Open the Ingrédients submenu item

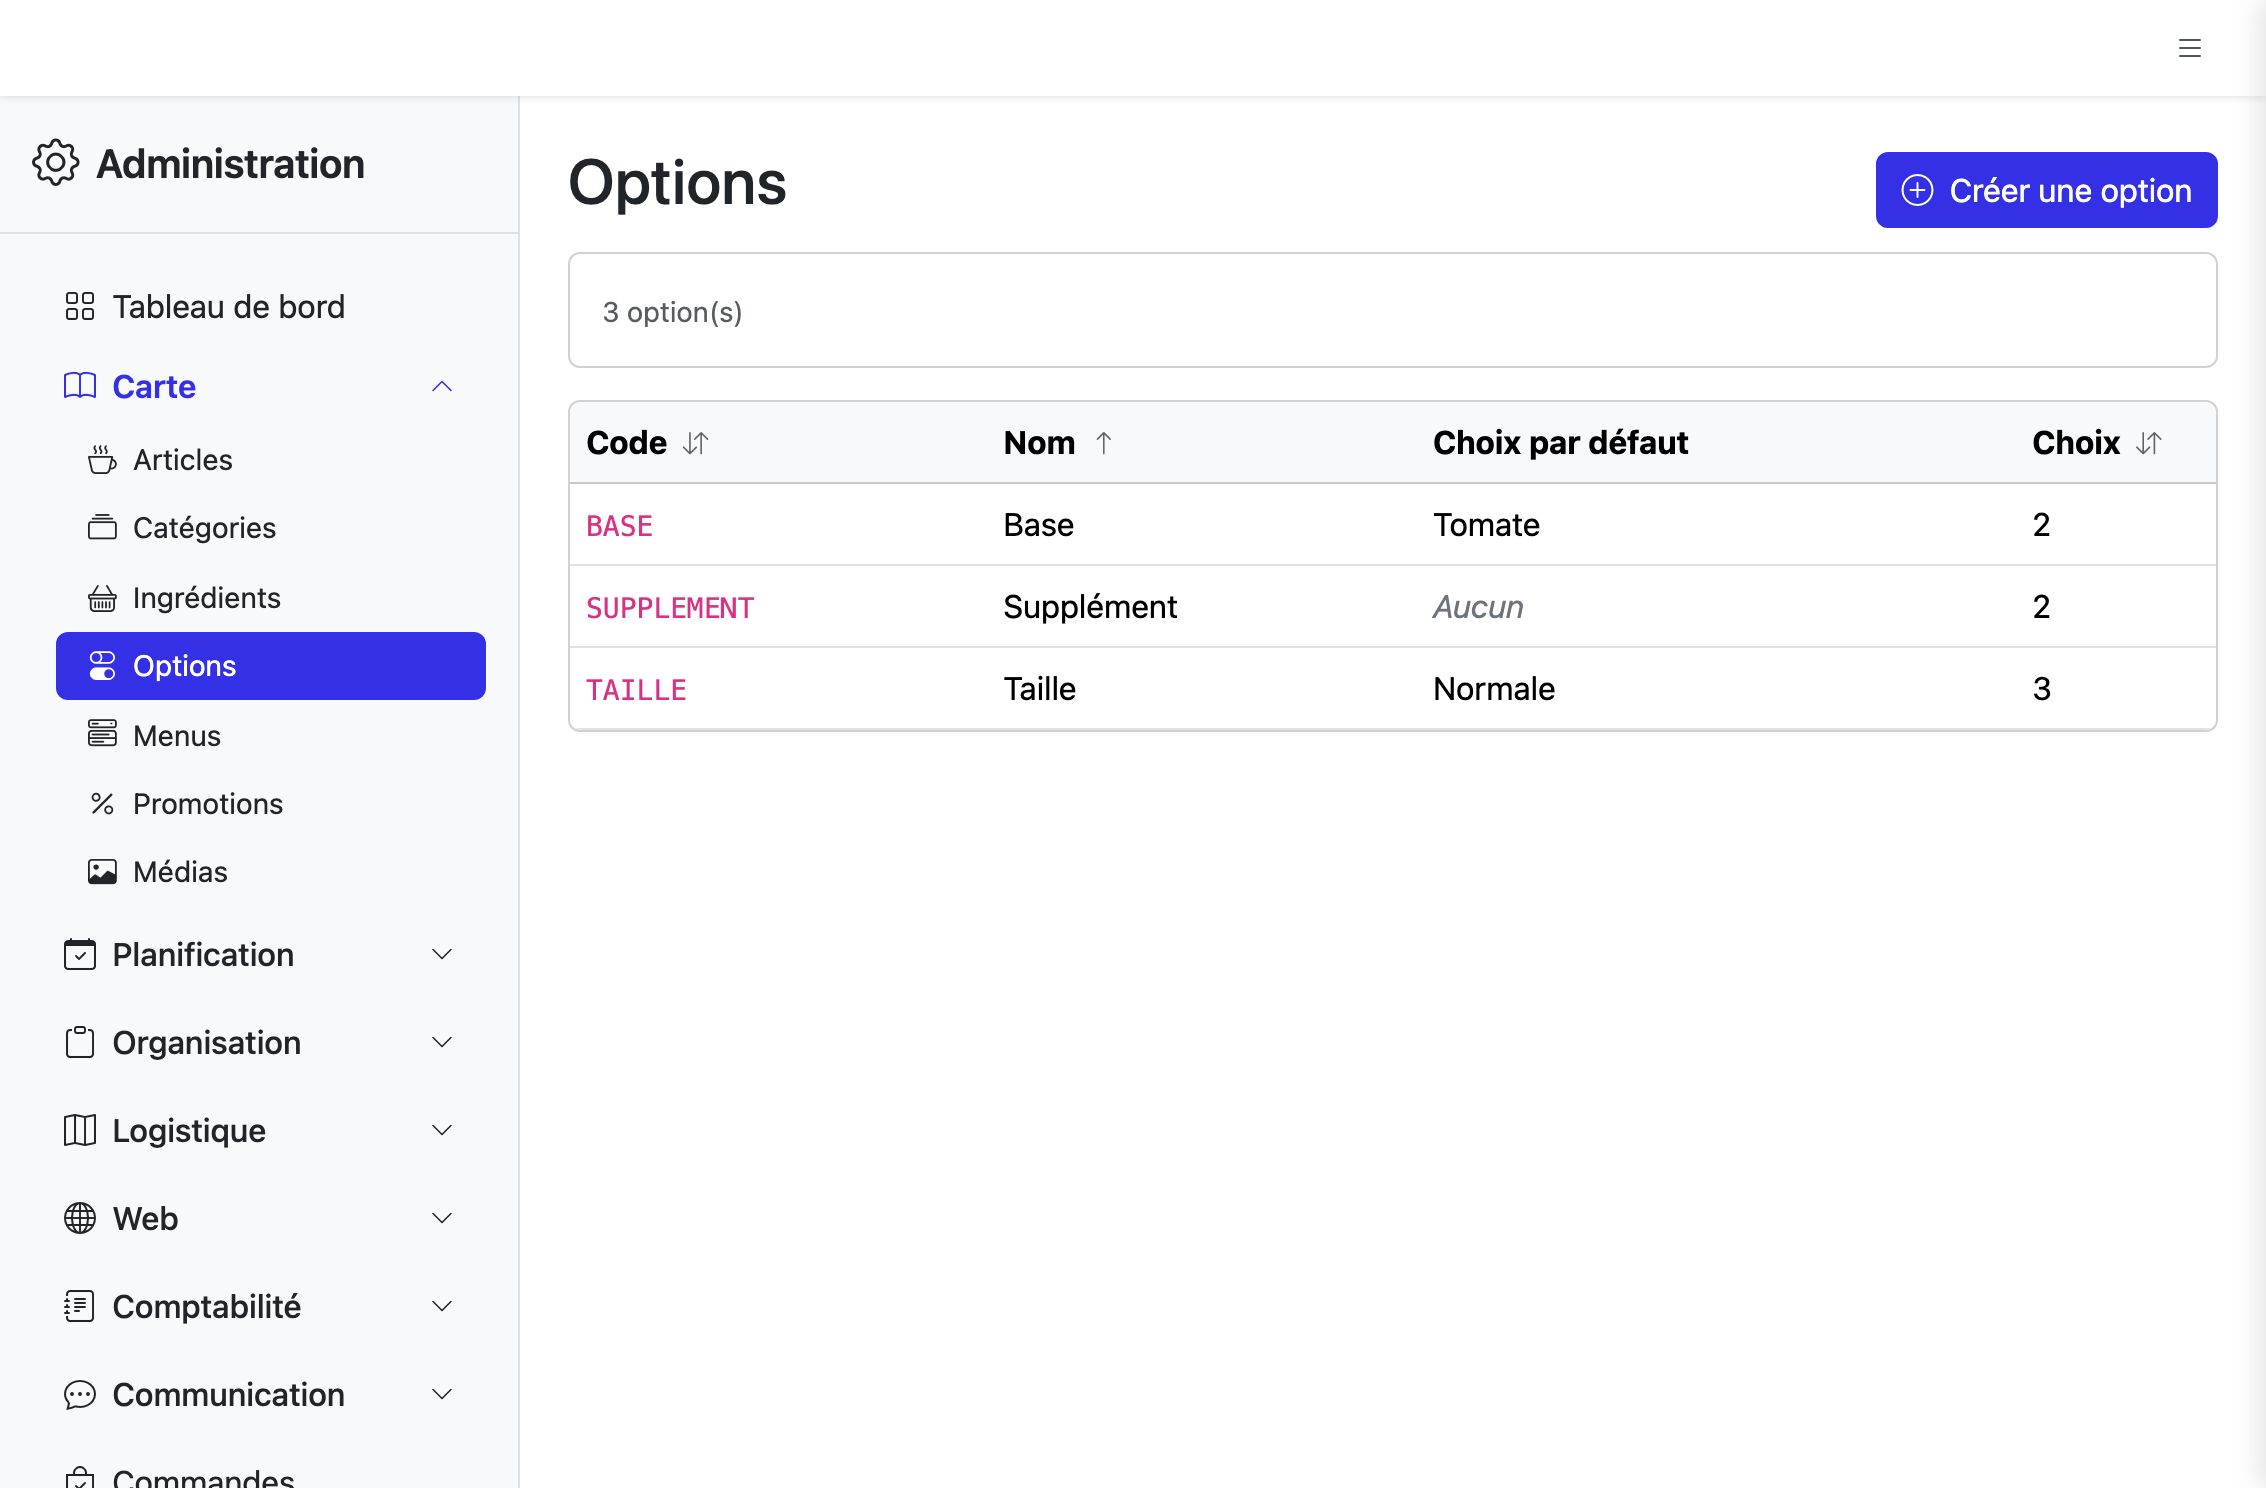point(271,598)
